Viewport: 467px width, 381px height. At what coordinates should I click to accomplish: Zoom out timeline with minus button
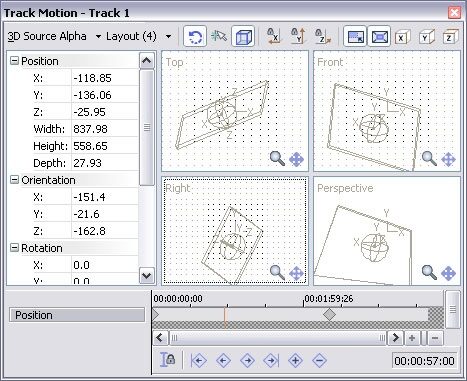(x=435, y=338)
